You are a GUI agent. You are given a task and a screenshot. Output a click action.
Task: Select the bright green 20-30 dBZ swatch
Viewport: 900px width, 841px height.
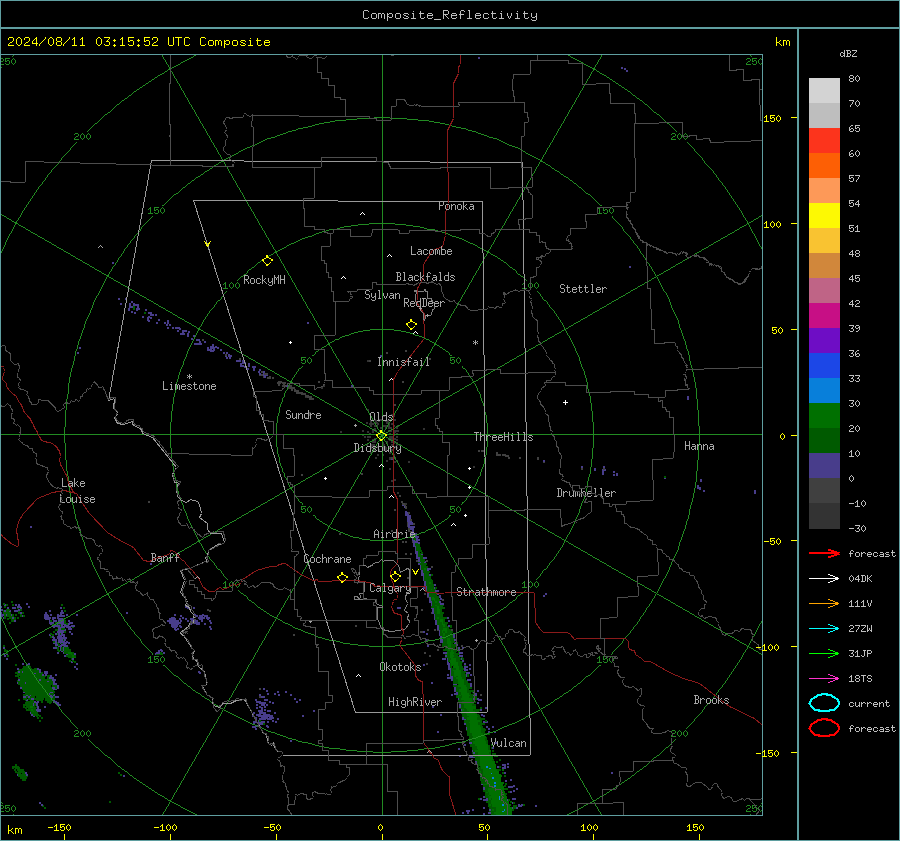click(x=824, y=416)
